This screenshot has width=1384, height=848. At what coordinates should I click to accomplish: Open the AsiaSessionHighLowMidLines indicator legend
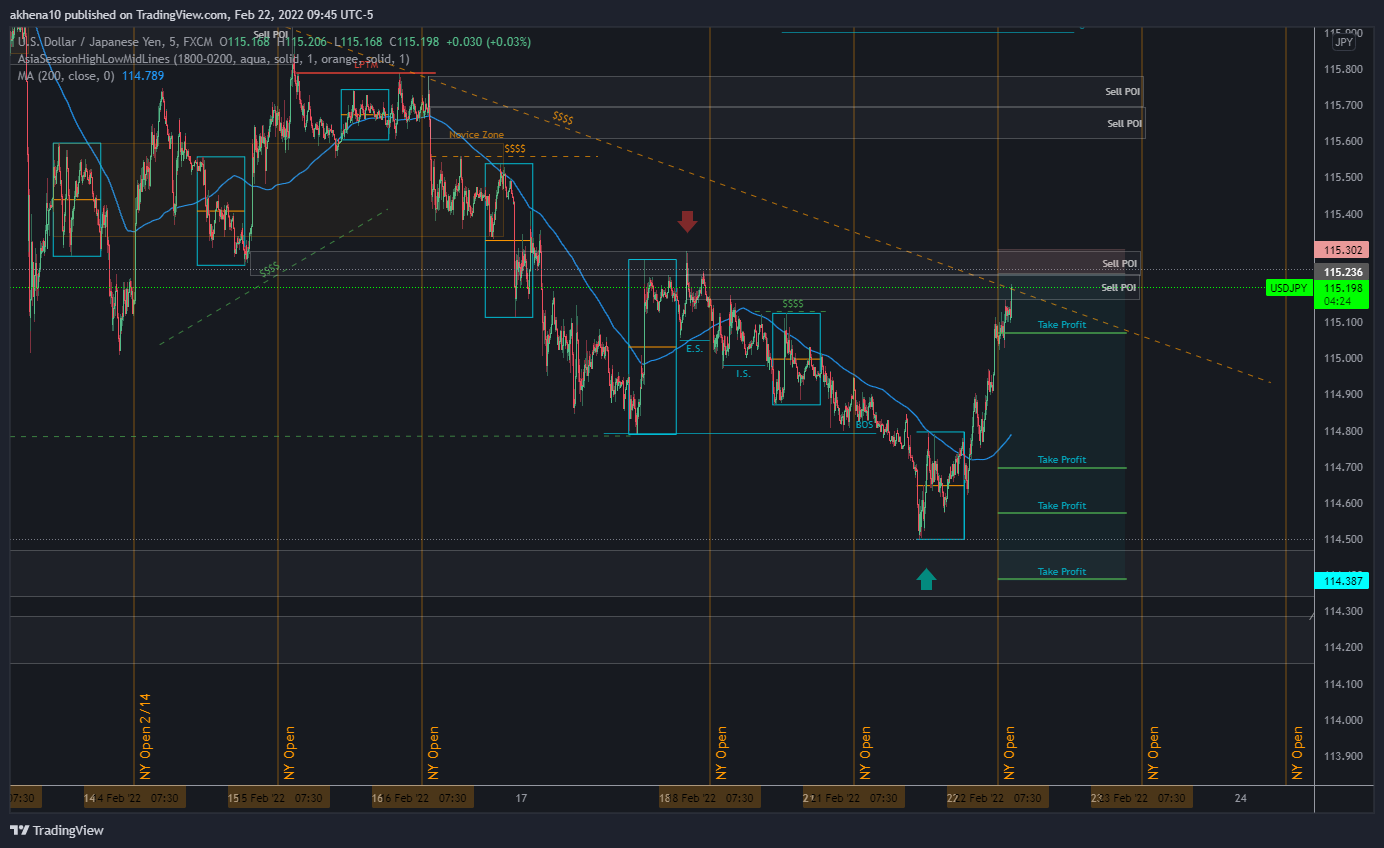tap(215, 59)
